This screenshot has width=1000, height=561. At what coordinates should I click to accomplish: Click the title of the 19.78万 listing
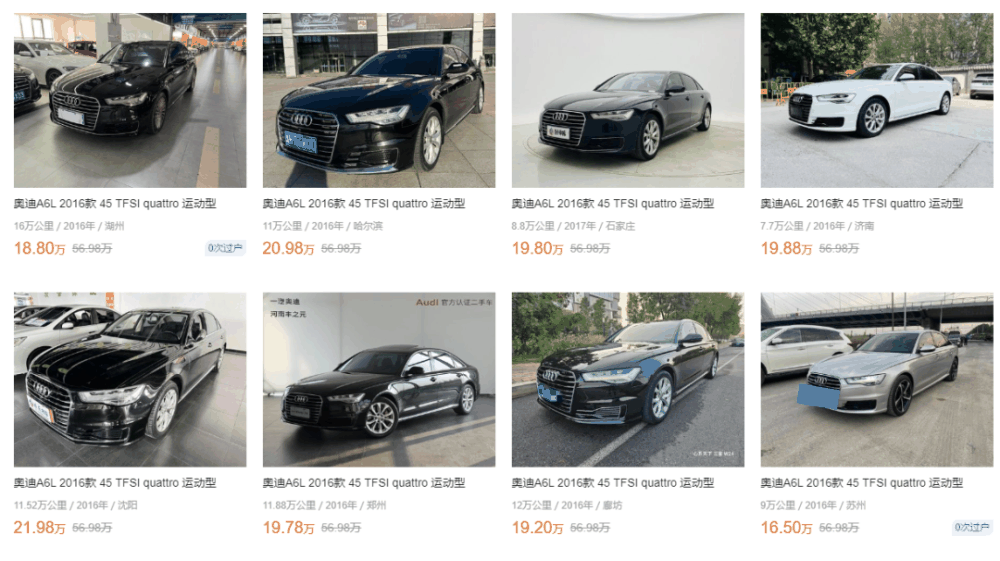[x=364, y=483]
